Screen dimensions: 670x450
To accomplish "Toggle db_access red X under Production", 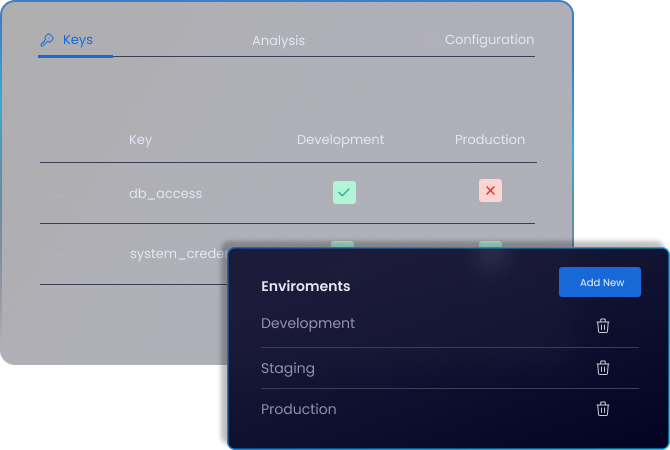I will pyautogui.click(x=490, y=191).
